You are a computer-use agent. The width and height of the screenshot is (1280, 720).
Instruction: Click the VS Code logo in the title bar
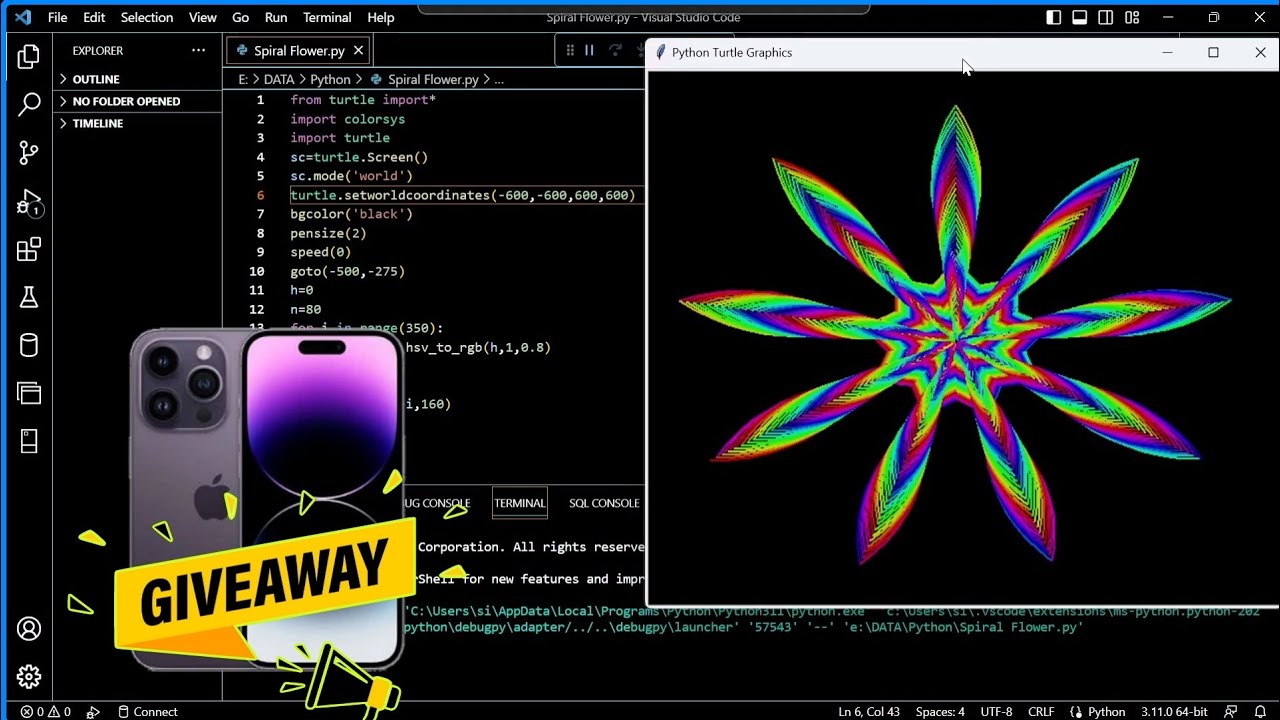pos(23,17)
